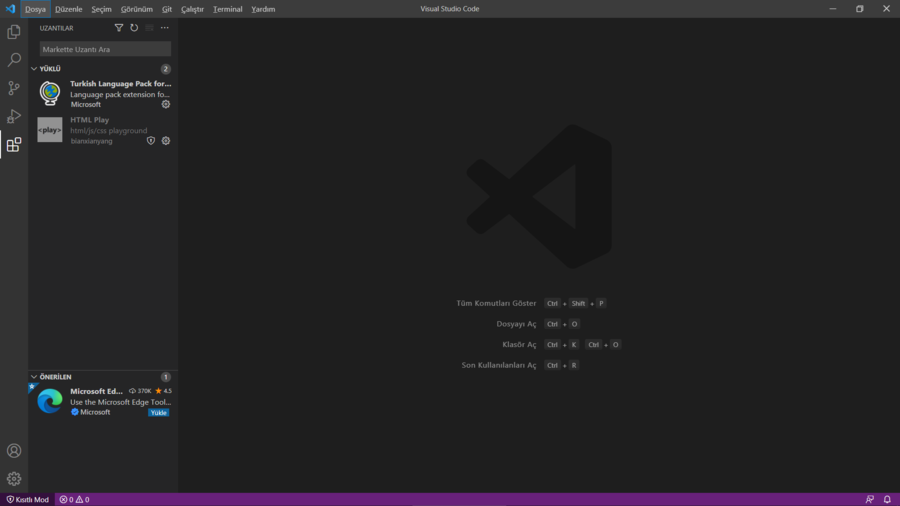Collapse the ÖNERİLEN extensions section
The height and width of the screenshot is (506, 900).
34,377
